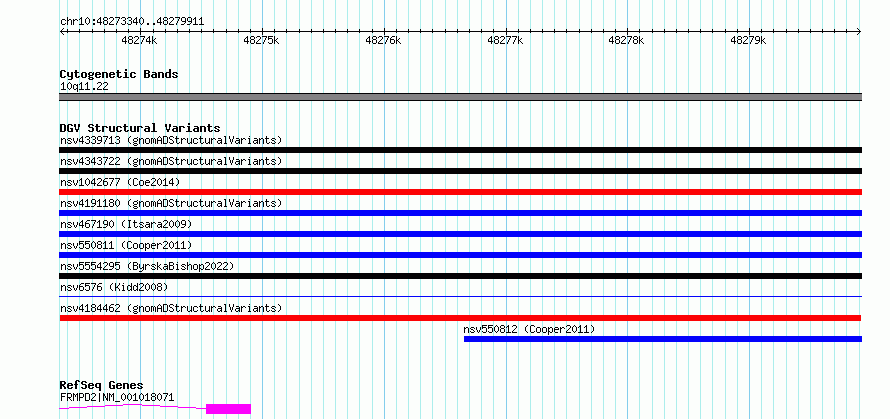Click the first nsv550811 (Cooper2011) label

[x=126, y=245]
